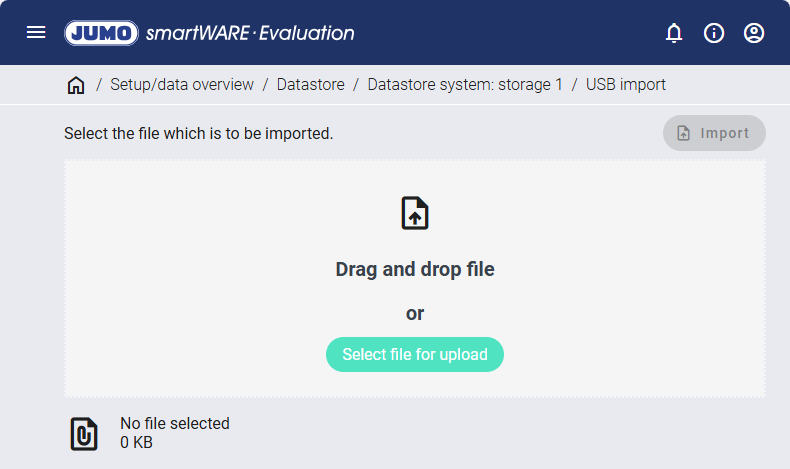Show the info icon in header
Image resolution: width=790 pixels, height=469 pixels.
pos(714,33)
